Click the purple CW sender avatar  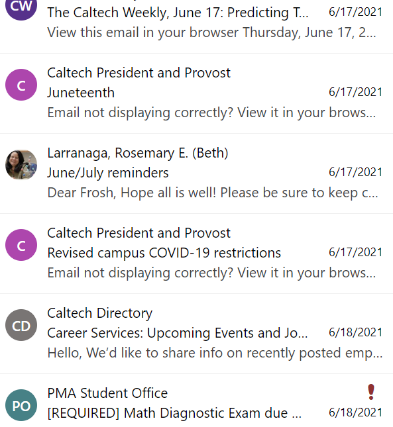coord(21,7)
